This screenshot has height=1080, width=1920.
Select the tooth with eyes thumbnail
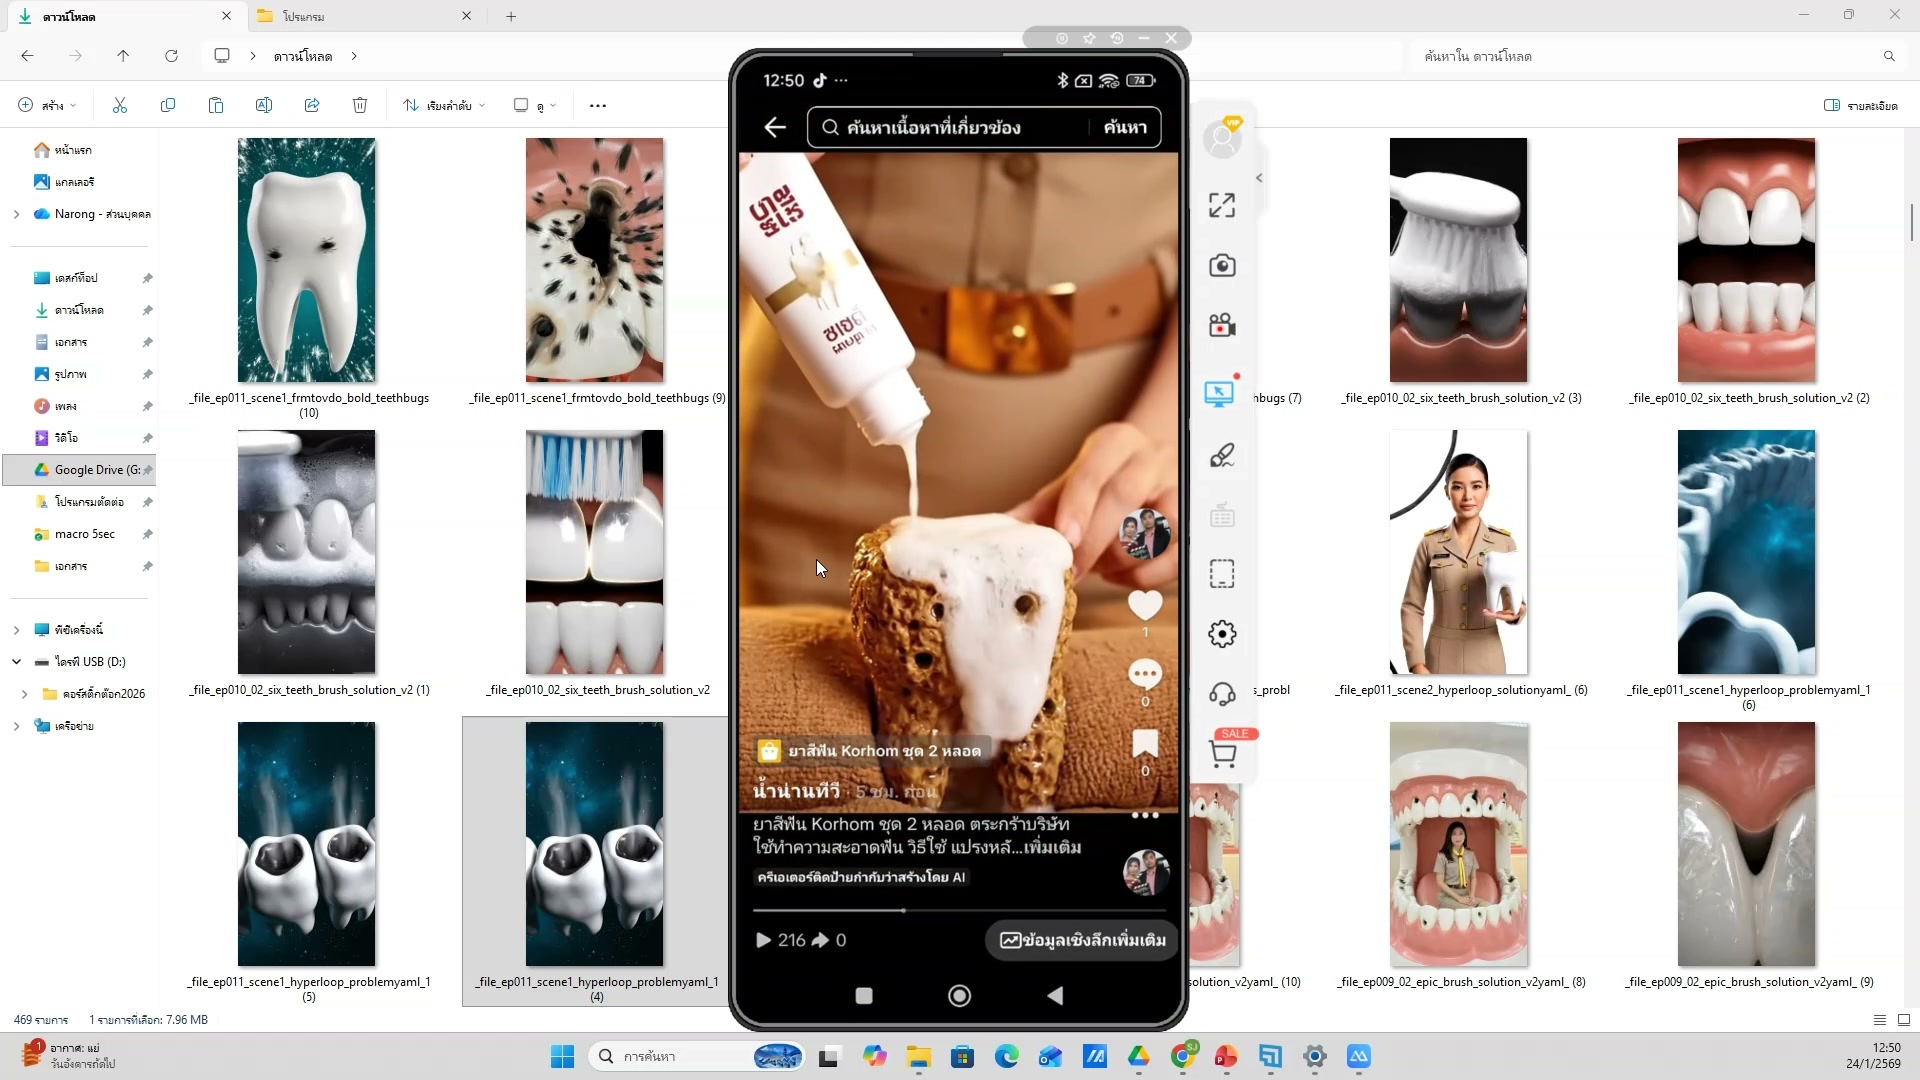click(306, 260)
